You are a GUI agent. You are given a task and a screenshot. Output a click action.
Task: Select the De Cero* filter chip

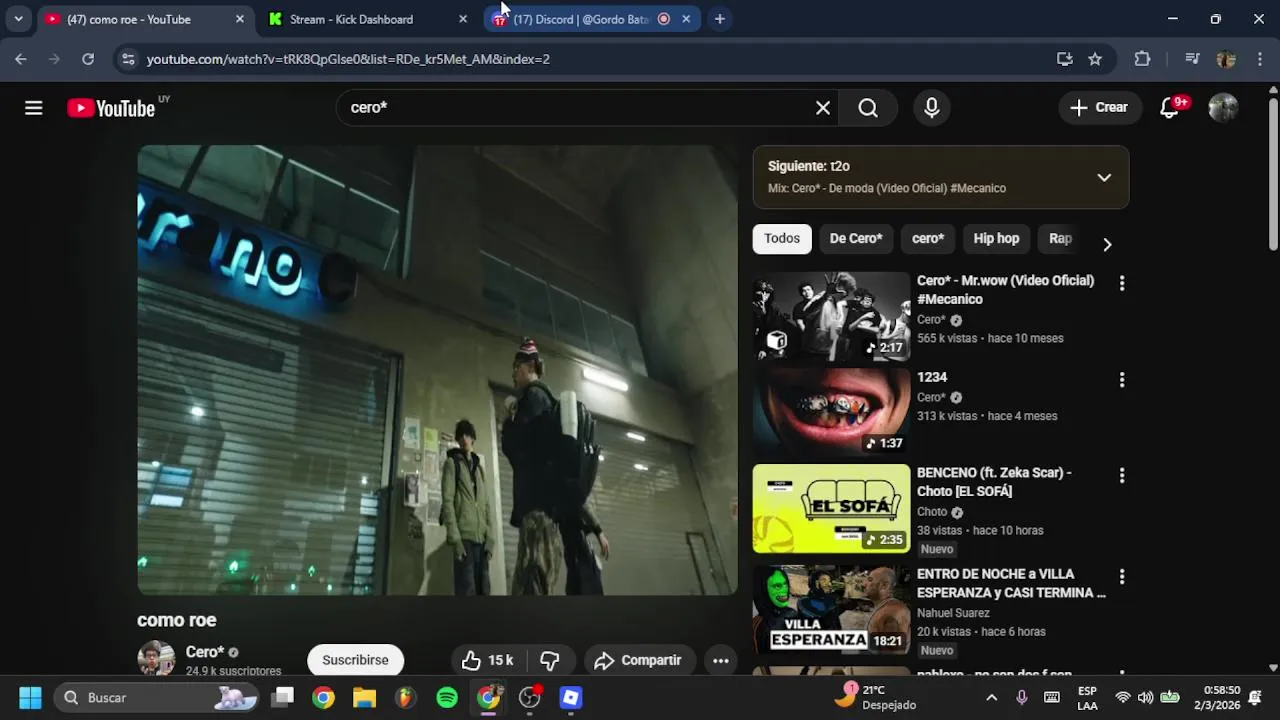pos(856,238)
